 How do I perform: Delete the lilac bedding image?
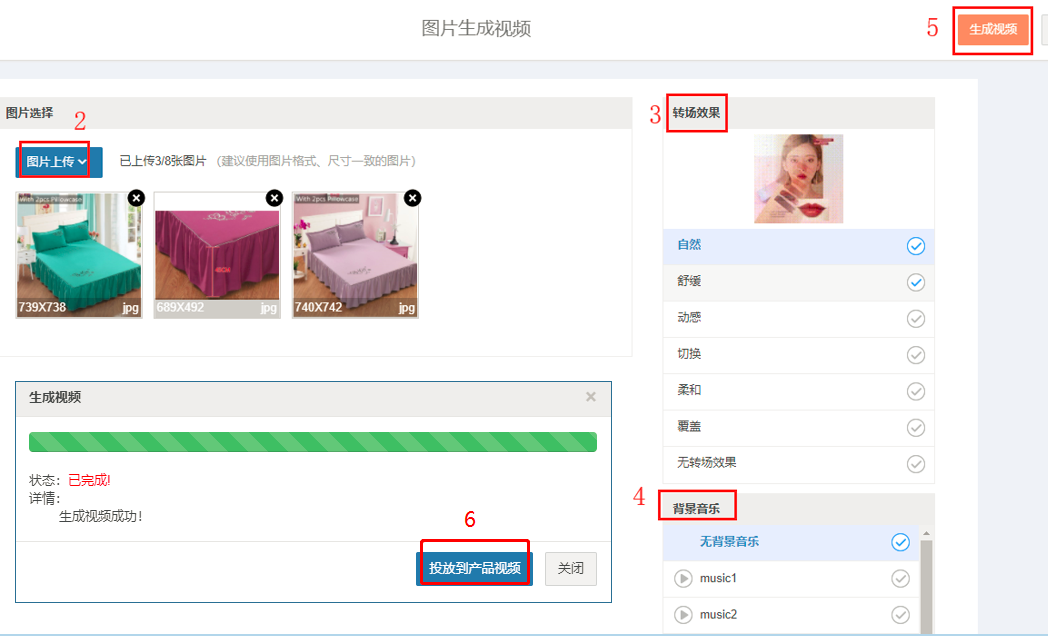pos(412,198)
